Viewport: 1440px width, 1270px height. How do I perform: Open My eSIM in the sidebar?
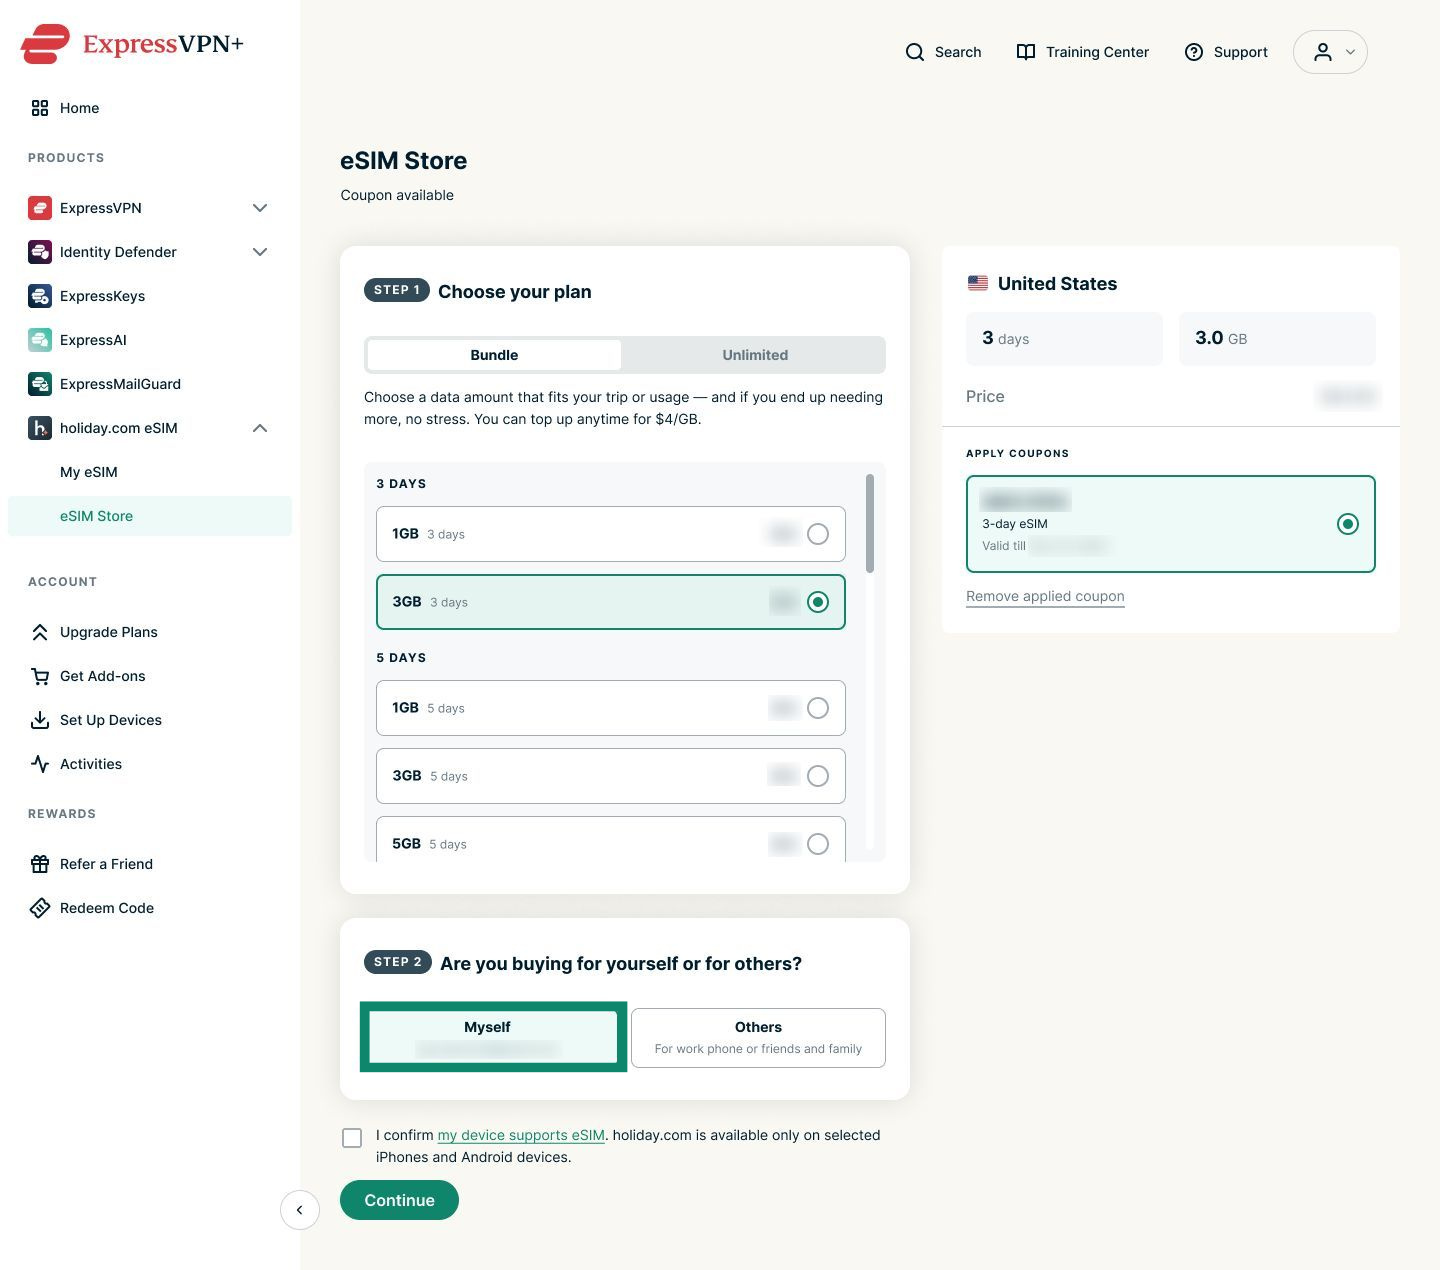[89, 472]
